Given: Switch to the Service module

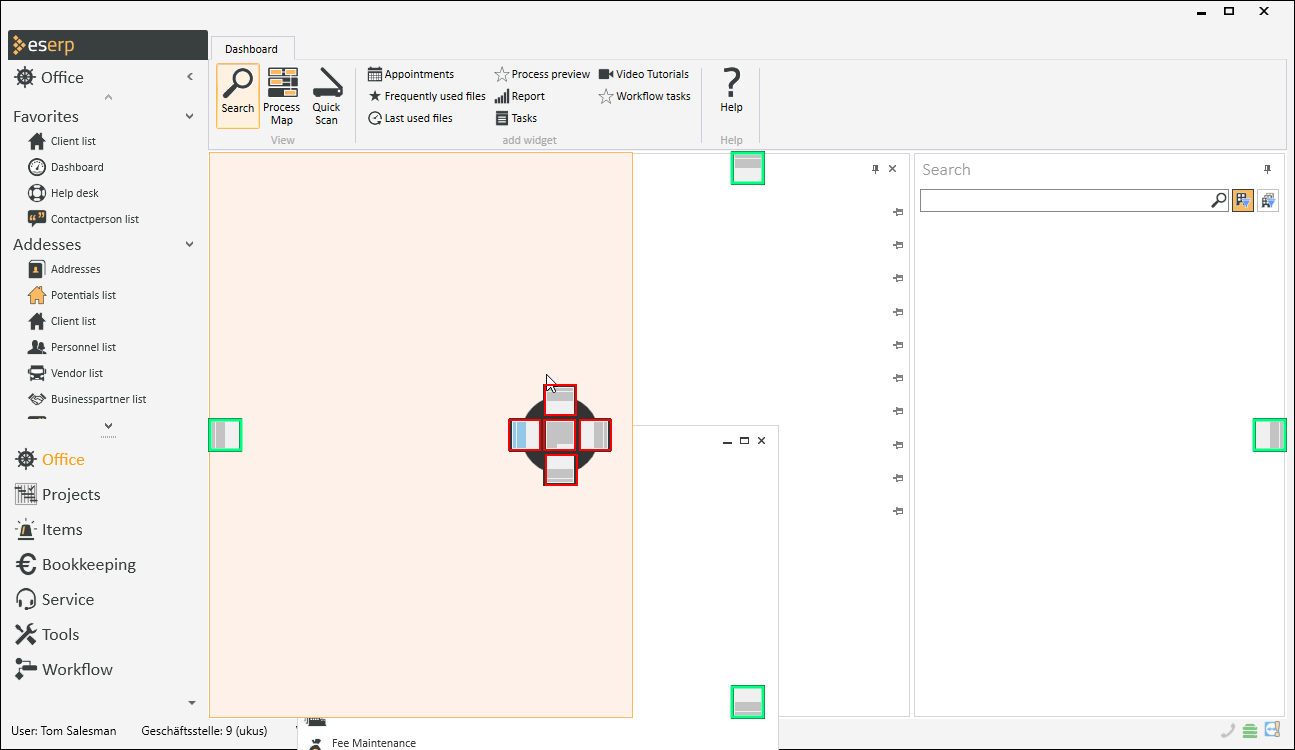Looking at the screenshot, I should coord(55,600).
